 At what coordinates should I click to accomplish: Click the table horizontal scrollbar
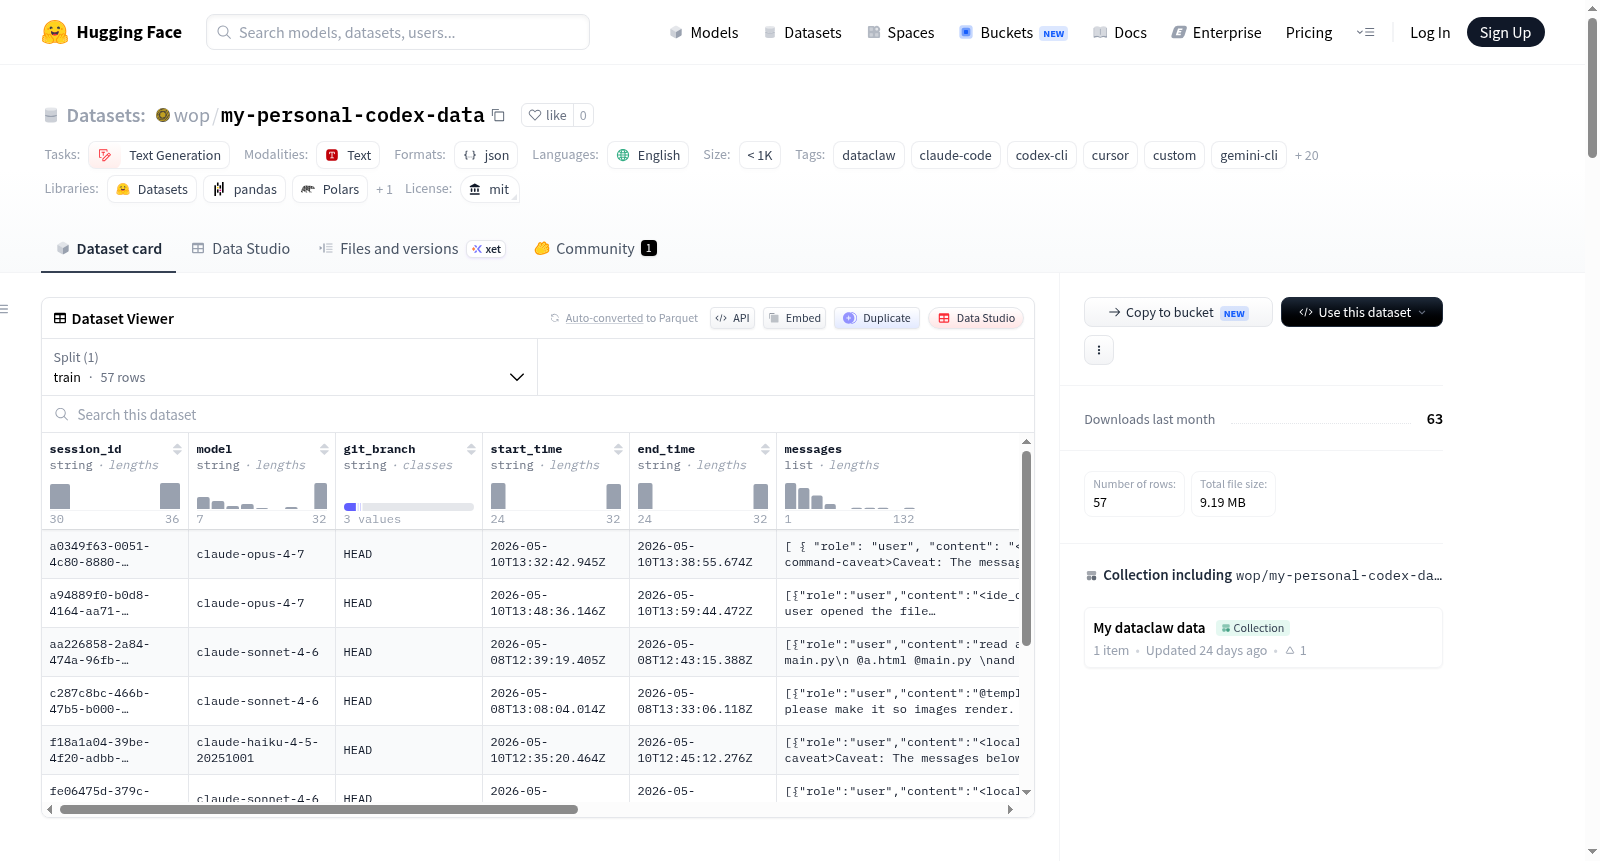pyautogui.click(x=319, y=809)
